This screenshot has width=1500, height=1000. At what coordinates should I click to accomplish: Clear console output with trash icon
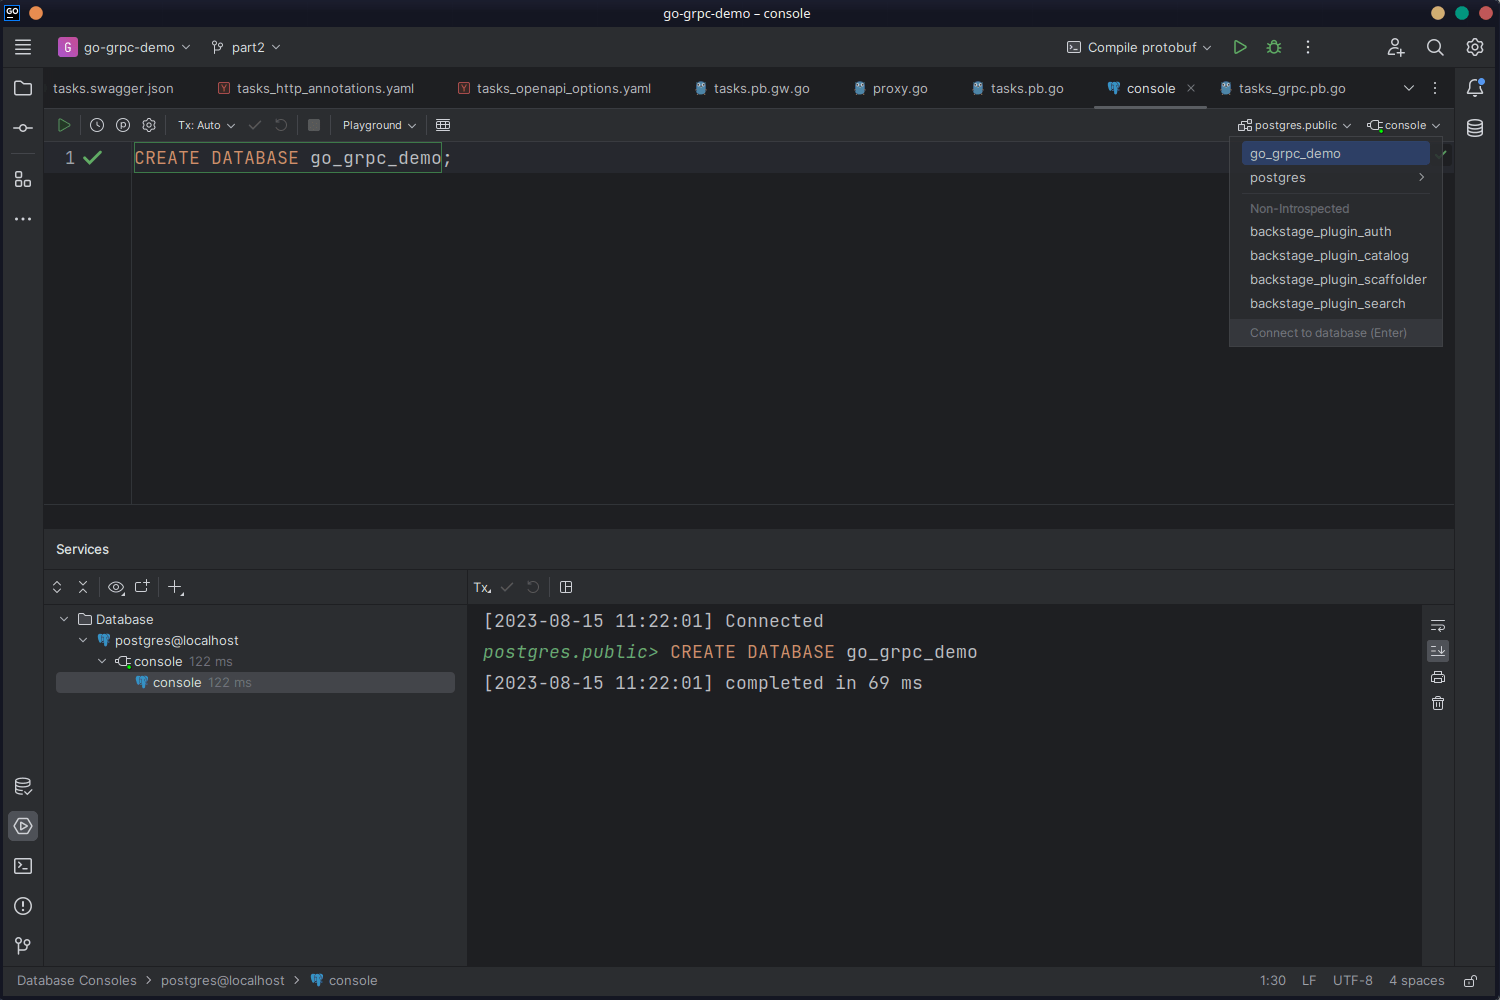click(1438, 703)
